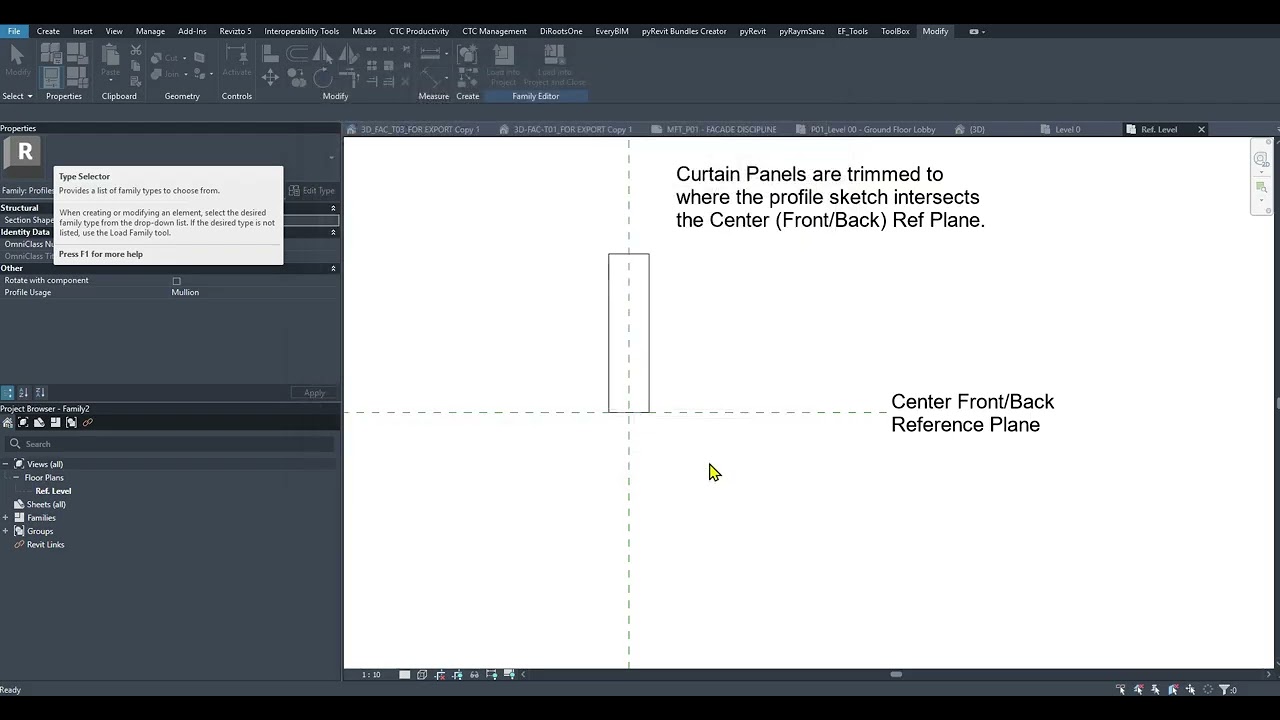Open Ref. Level floor plan in browser
The width and height of the screenshot is (1280, 720).
tap(53, 491)
